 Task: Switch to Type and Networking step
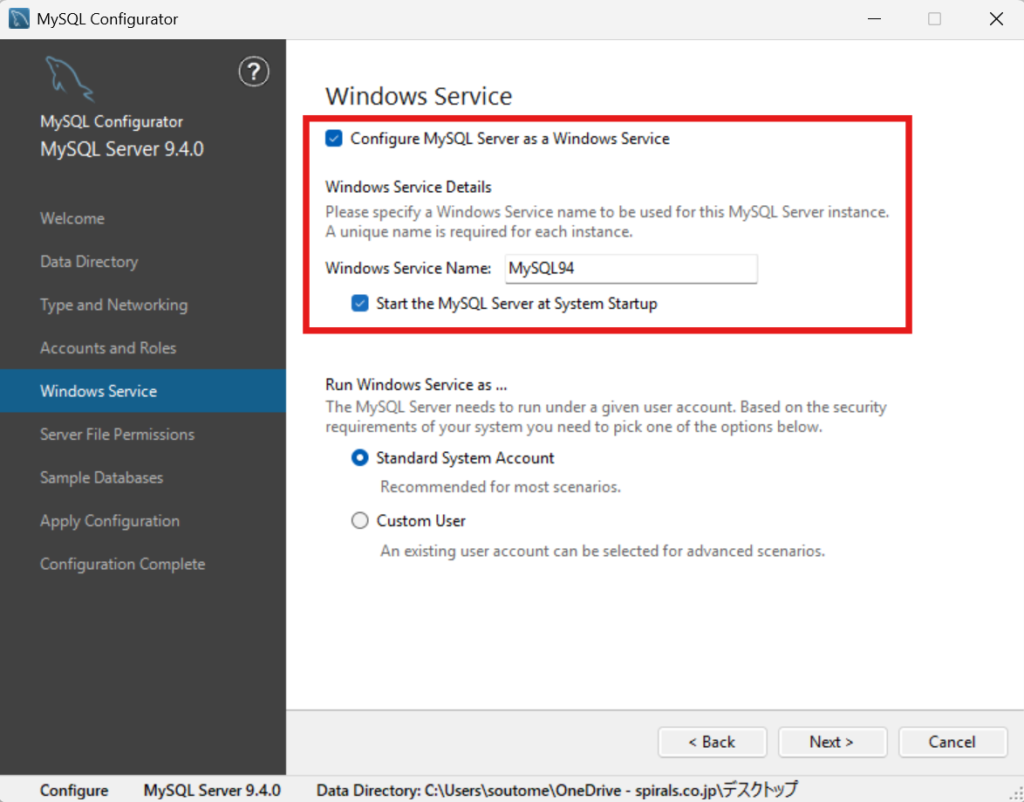113,305
